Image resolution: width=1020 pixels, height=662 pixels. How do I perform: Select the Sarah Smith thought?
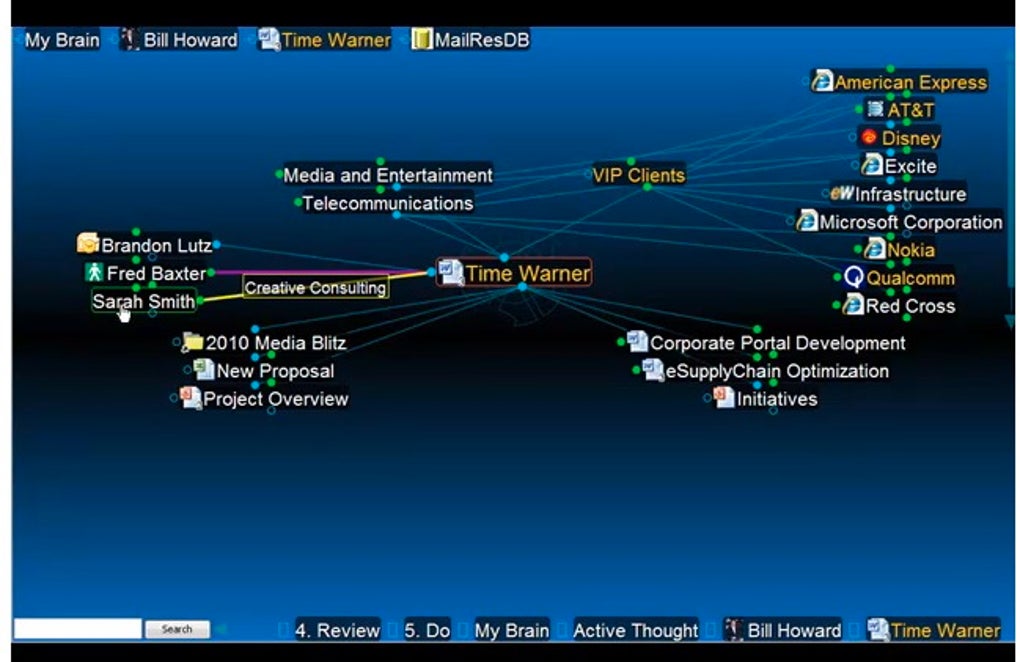(143, 300)
